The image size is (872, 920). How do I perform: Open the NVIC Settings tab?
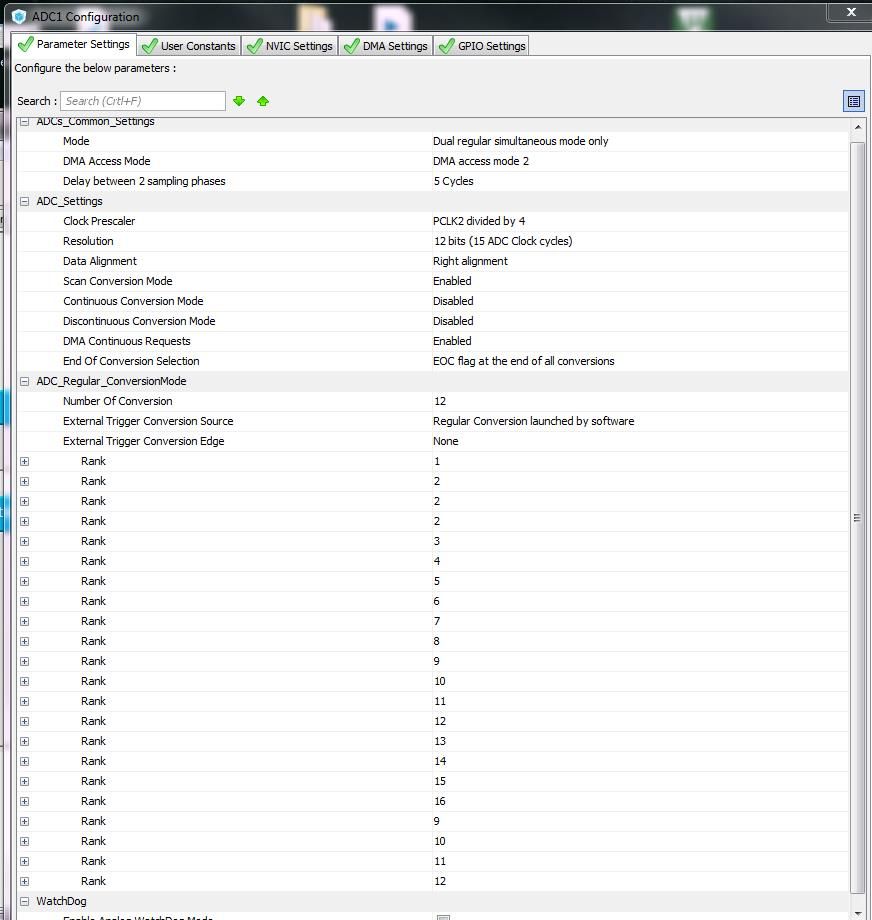click(290, 46)
